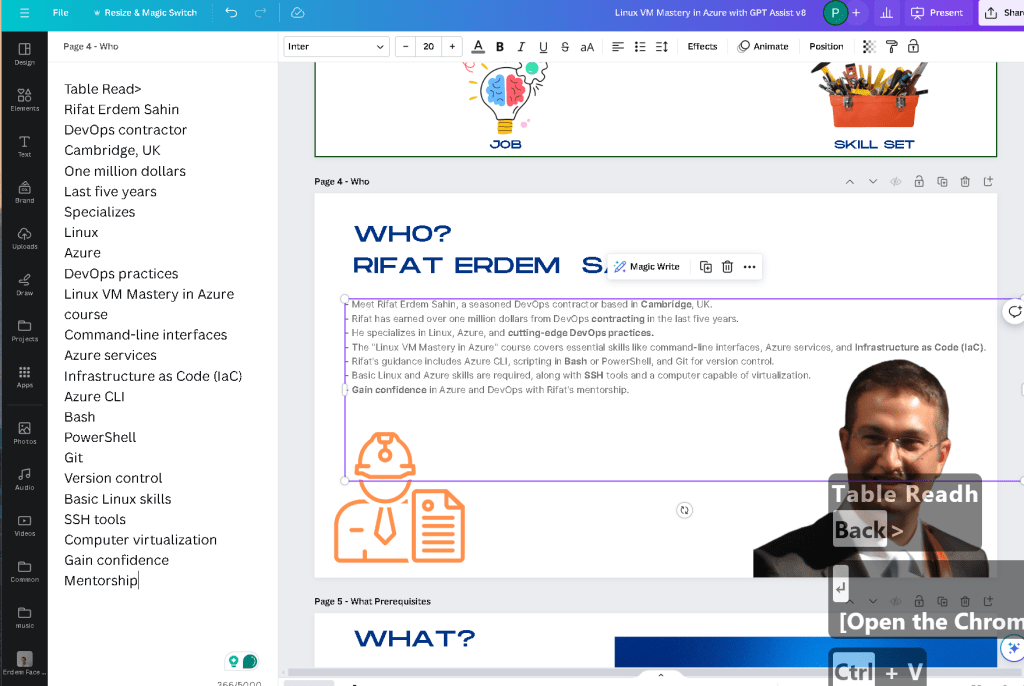Add a collaborator with plus icon
The height and width of the screenshot is (686, 1024).
pyautogui.click(x=856, y=12)
